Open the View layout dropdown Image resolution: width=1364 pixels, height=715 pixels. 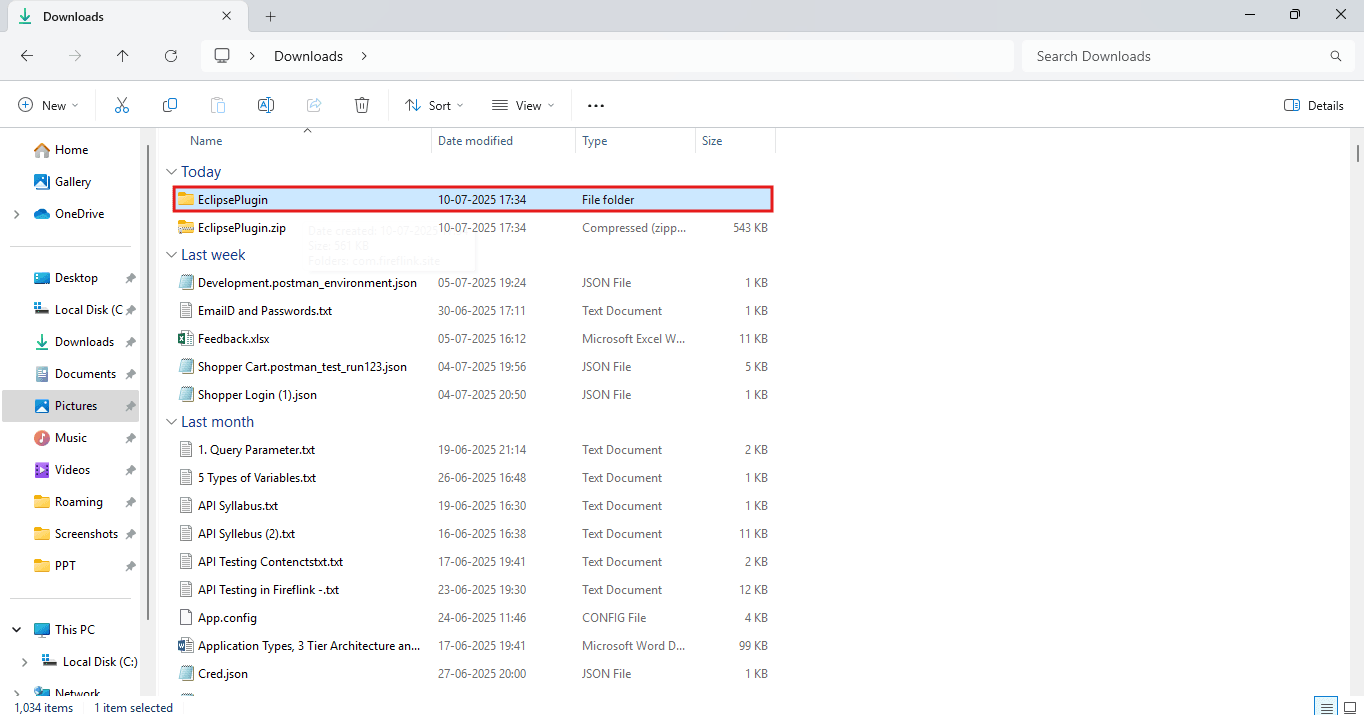click(x=523, y=105)
